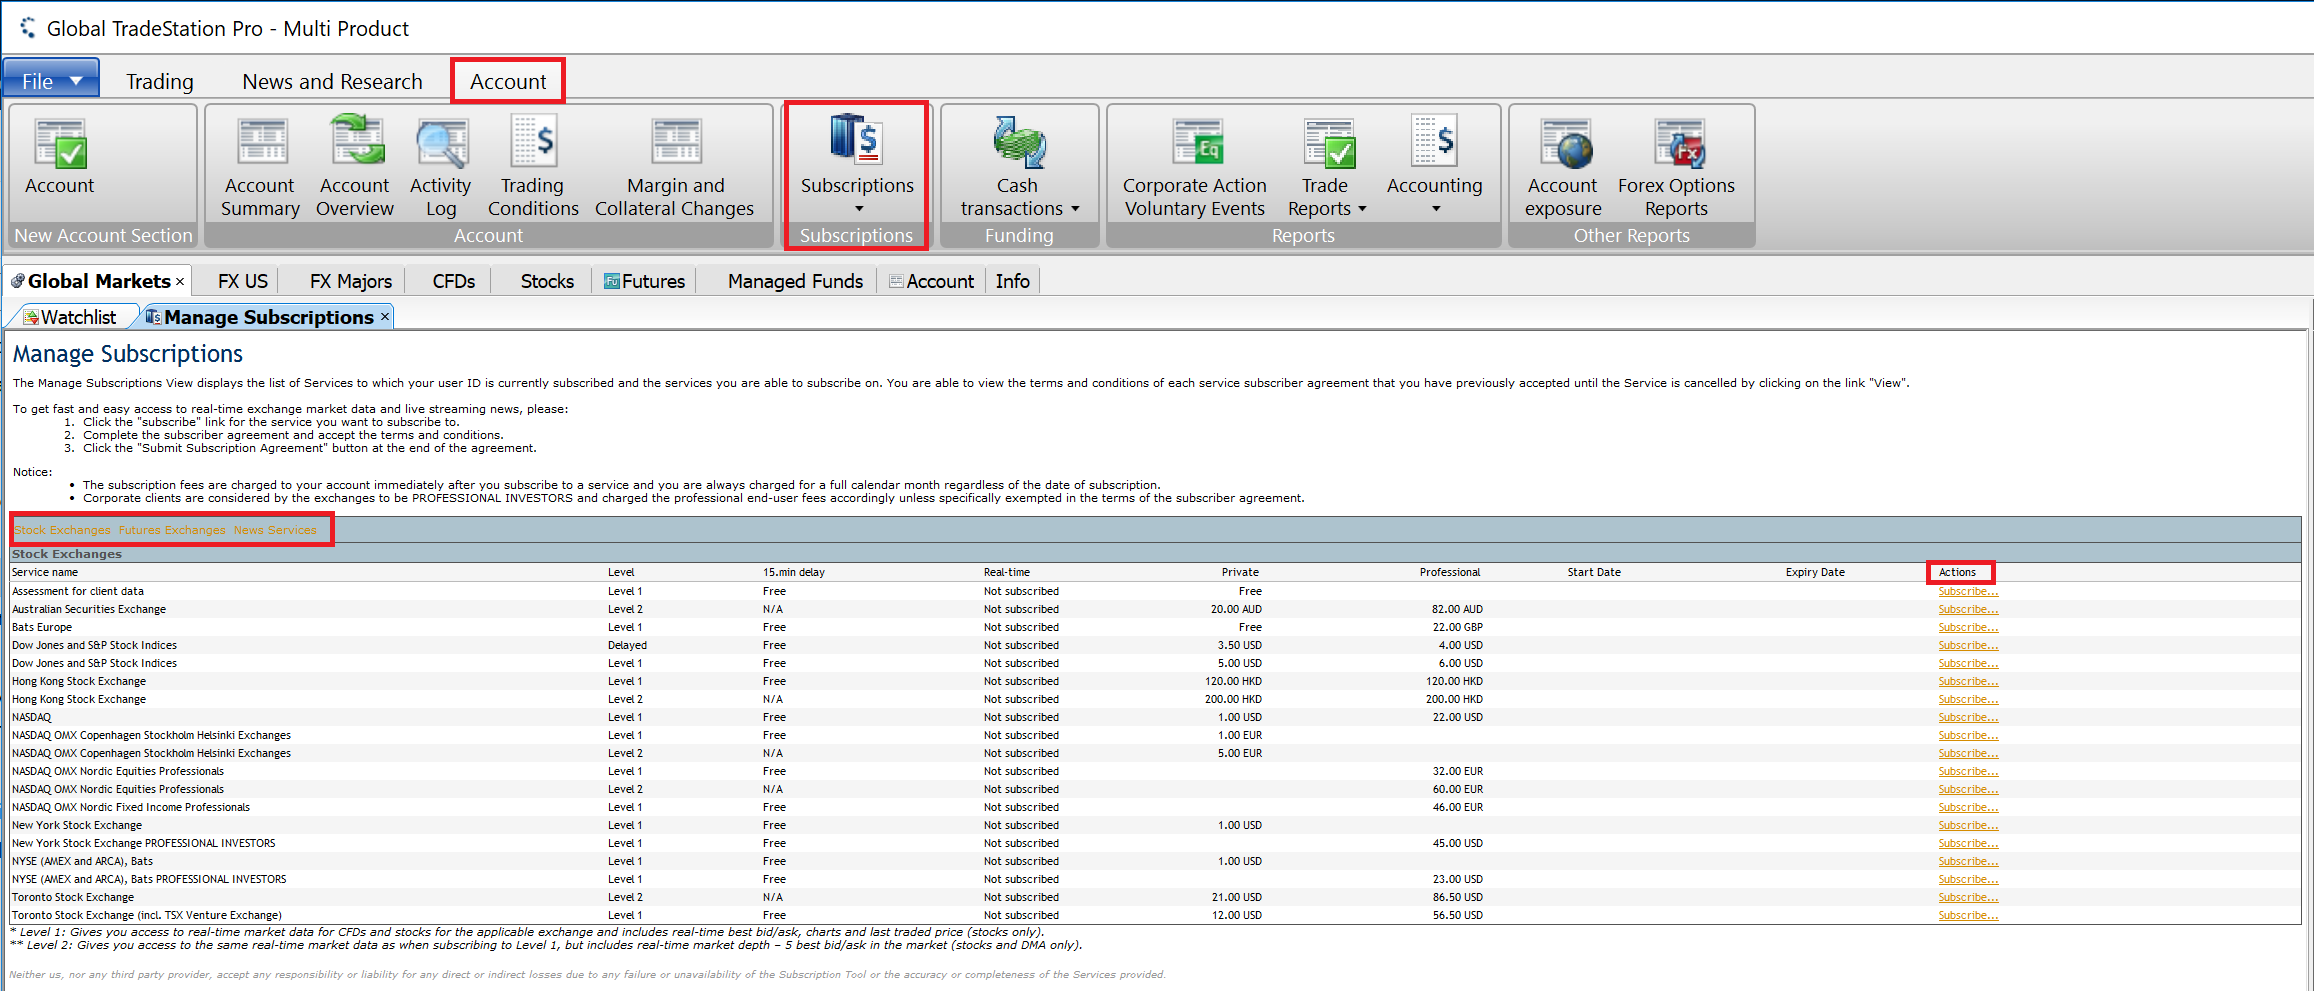
Task: Click the Expiry Date column header
Action: [x=1815, y=572]
